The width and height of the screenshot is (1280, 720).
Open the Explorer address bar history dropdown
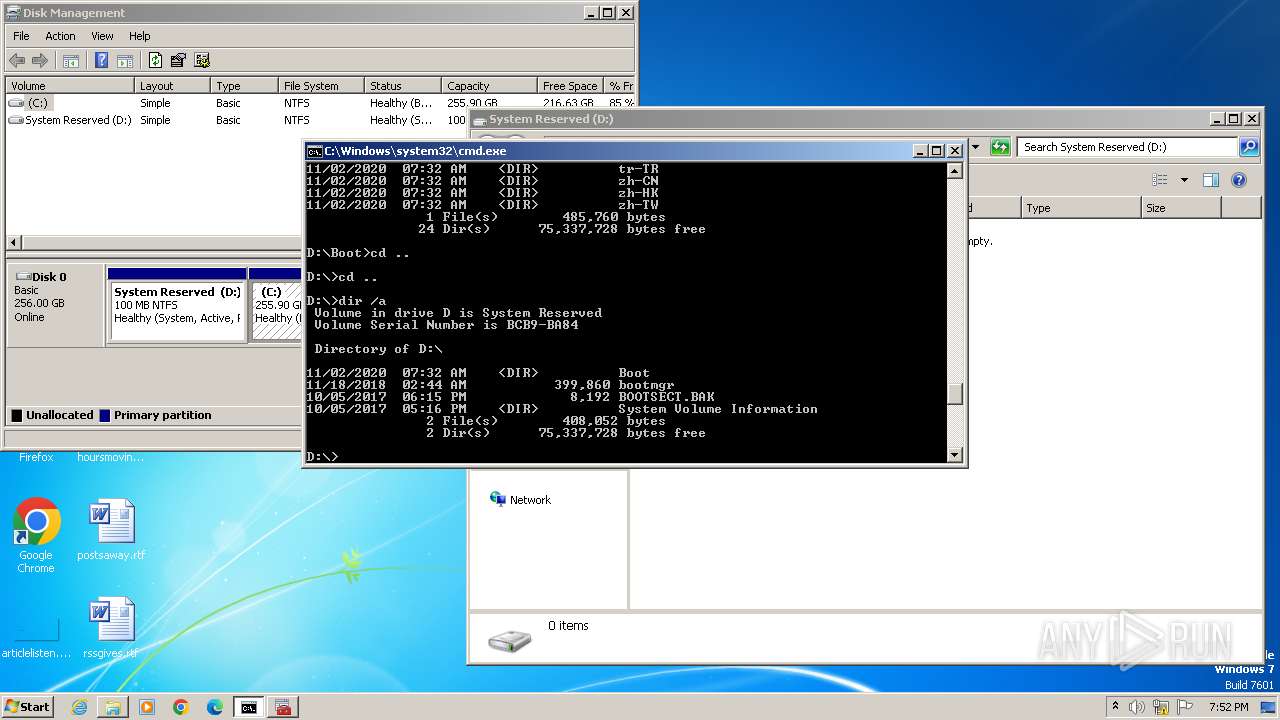974,147
